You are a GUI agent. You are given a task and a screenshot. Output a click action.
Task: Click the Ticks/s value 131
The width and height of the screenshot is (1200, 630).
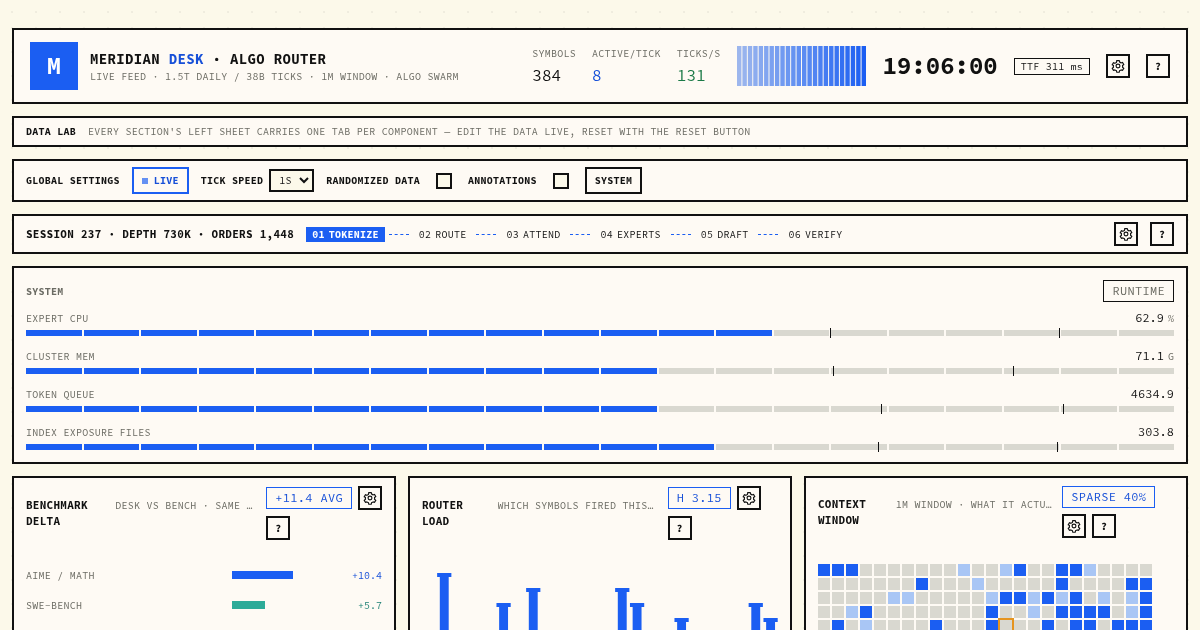[x=691, y=76]
